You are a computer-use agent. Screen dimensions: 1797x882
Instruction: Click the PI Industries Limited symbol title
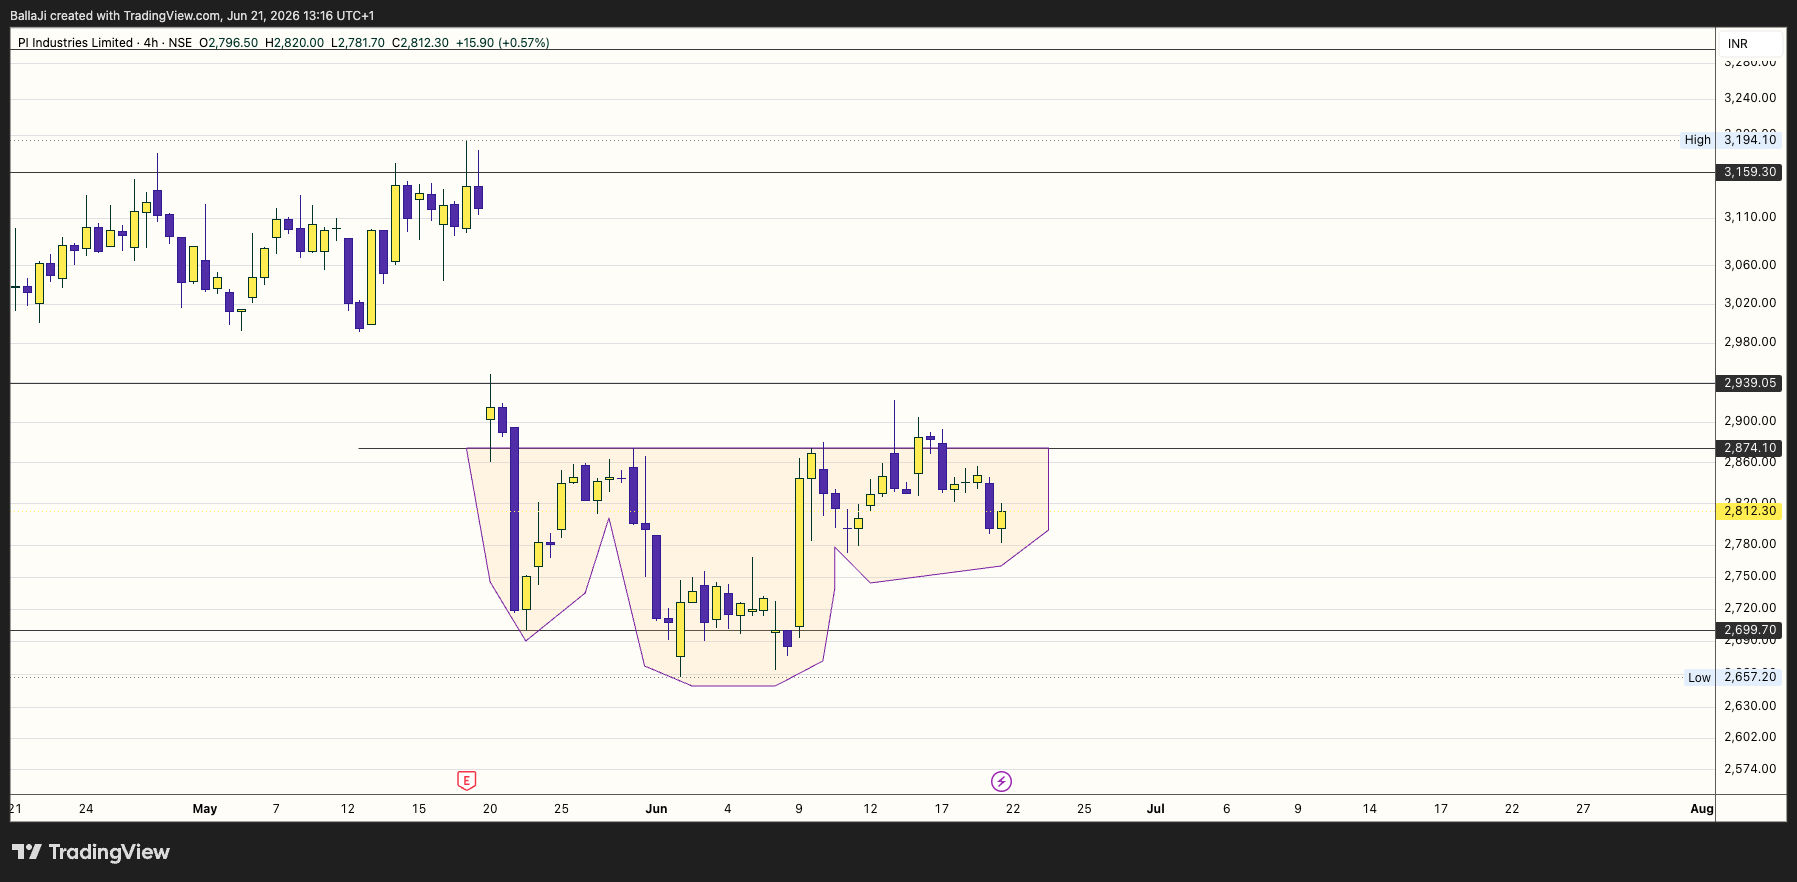pos(75,43)
